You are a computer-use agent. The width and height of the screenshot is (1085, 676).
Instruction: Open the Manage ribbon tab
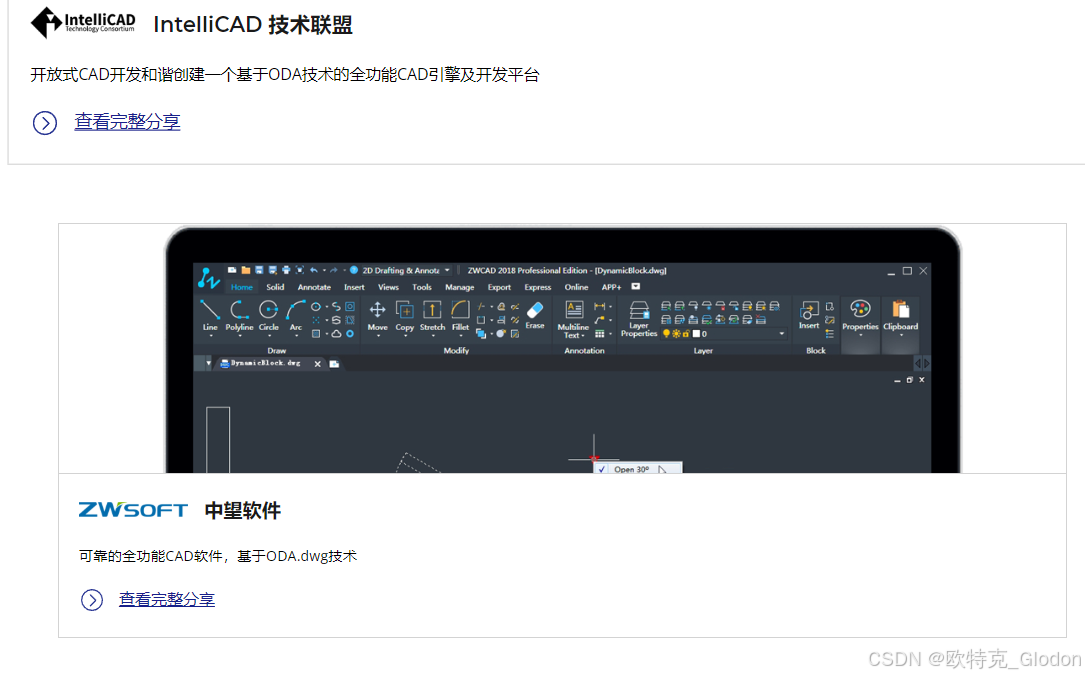pos(459,287)
